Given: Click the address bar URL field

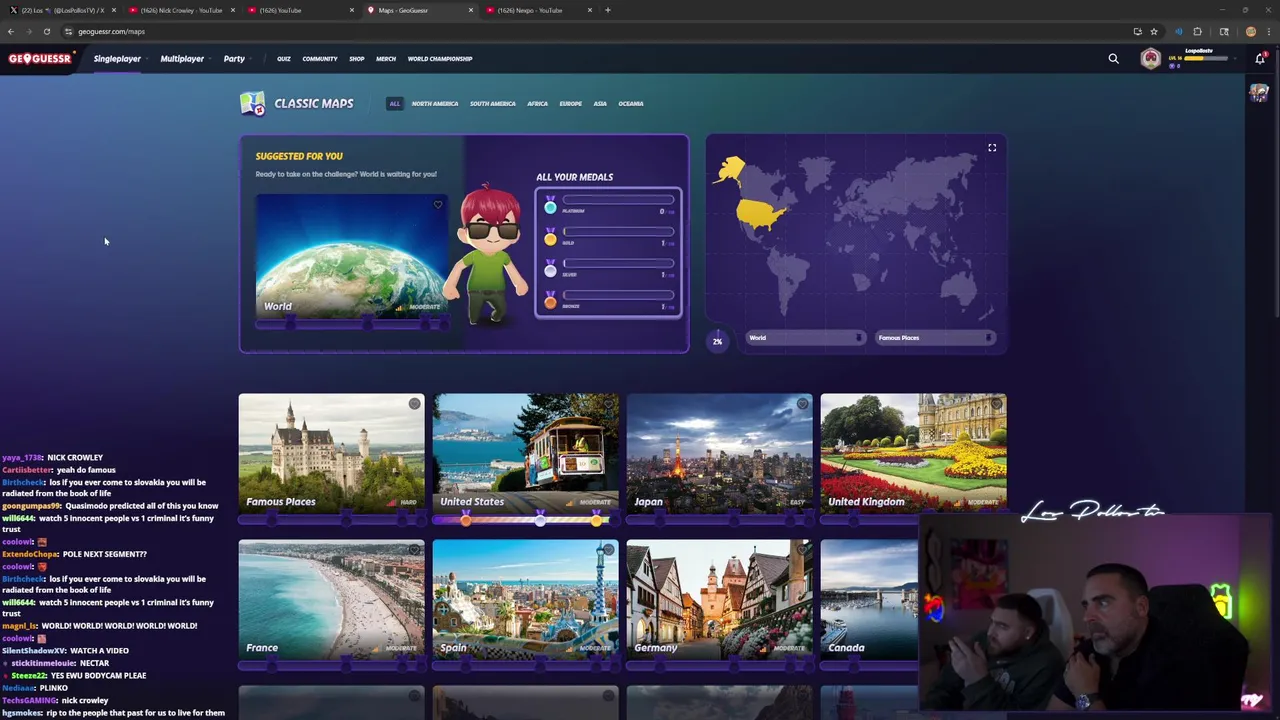Looking at the screenshot, I should click(600, 31).
